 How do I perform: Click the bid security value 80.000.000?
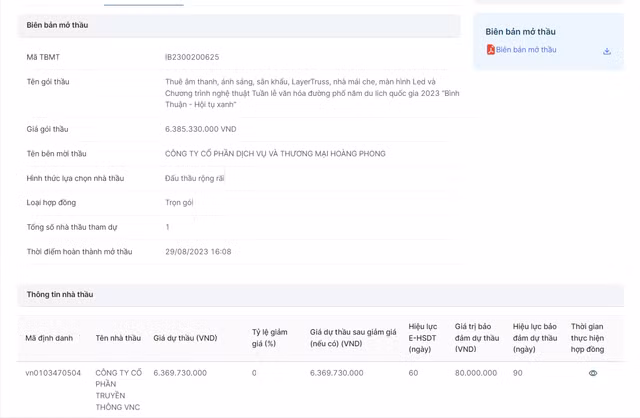point(476,373)
